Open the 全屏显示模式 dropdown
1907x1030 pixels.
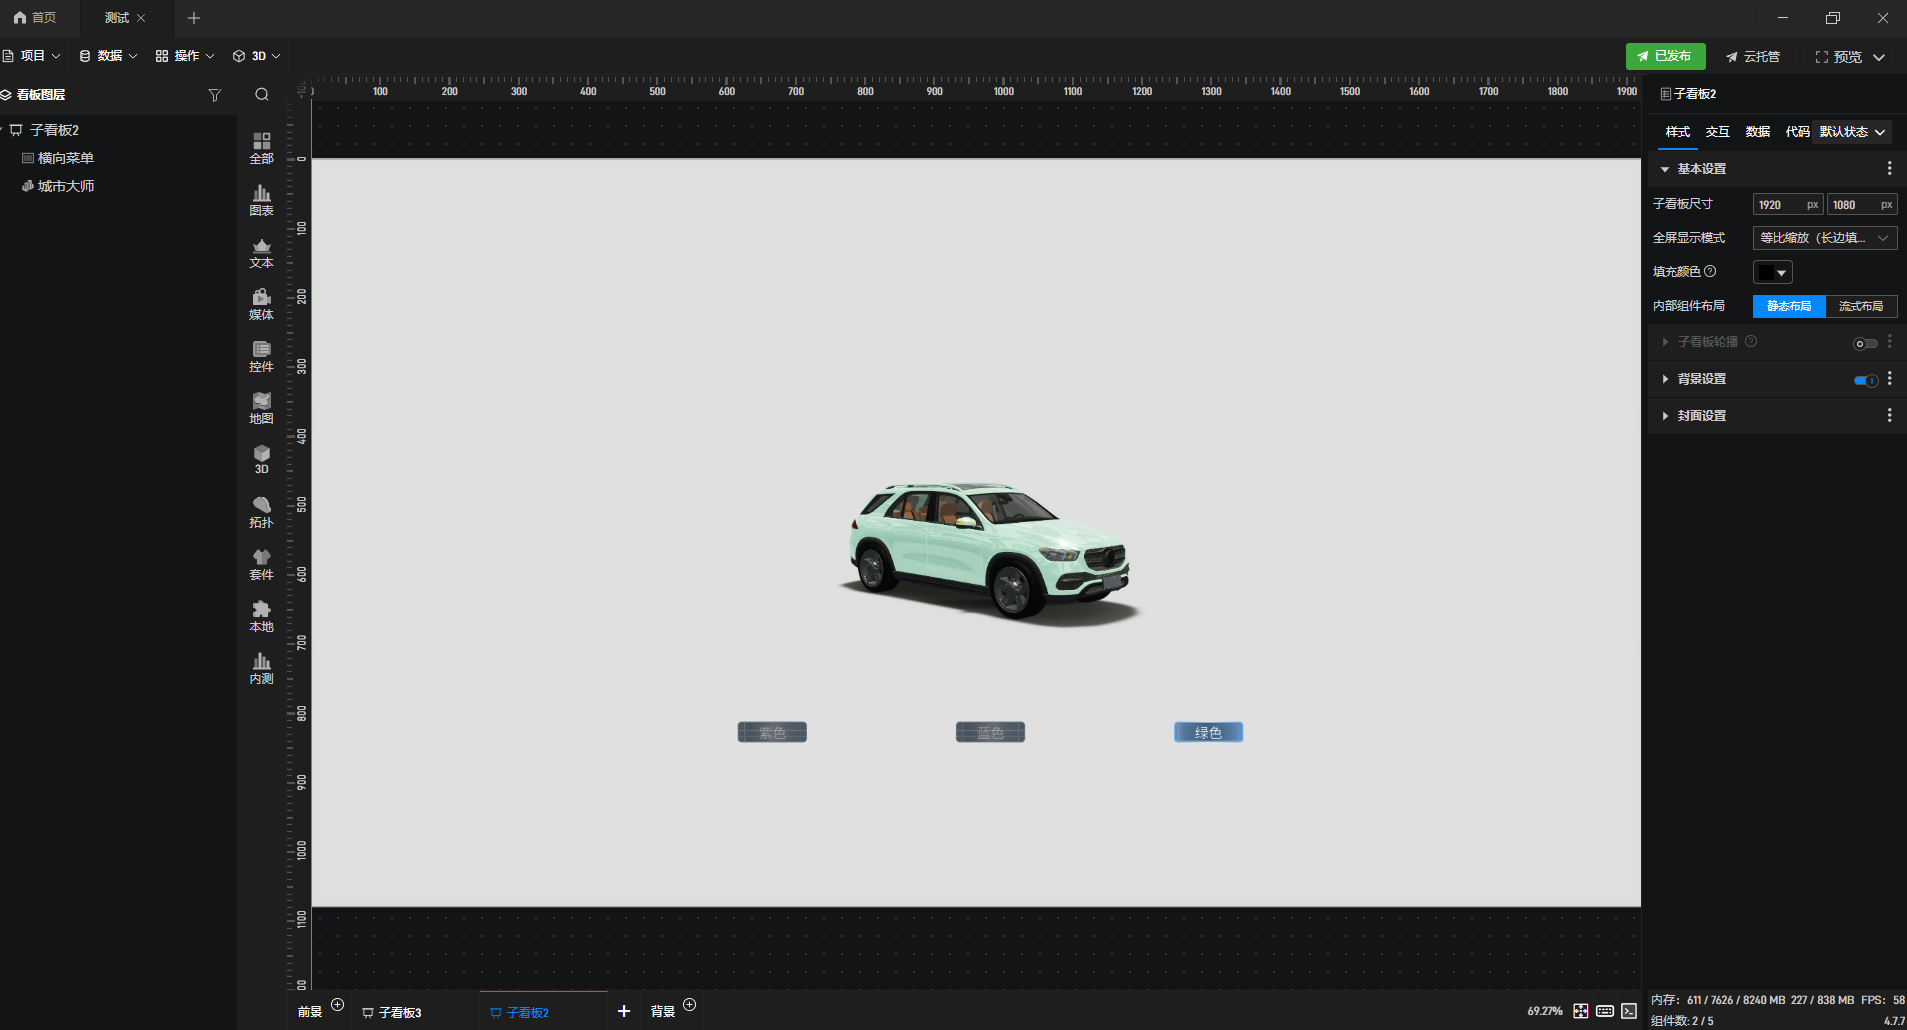pos(1825,238)
